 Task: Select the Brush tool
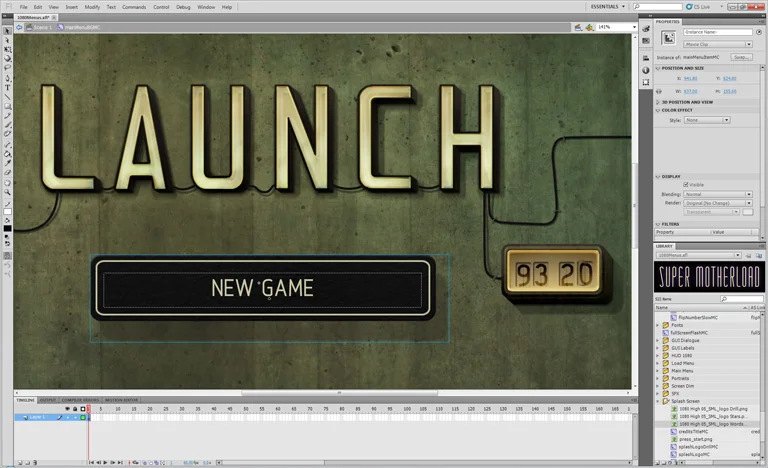[x=7, y=125]
